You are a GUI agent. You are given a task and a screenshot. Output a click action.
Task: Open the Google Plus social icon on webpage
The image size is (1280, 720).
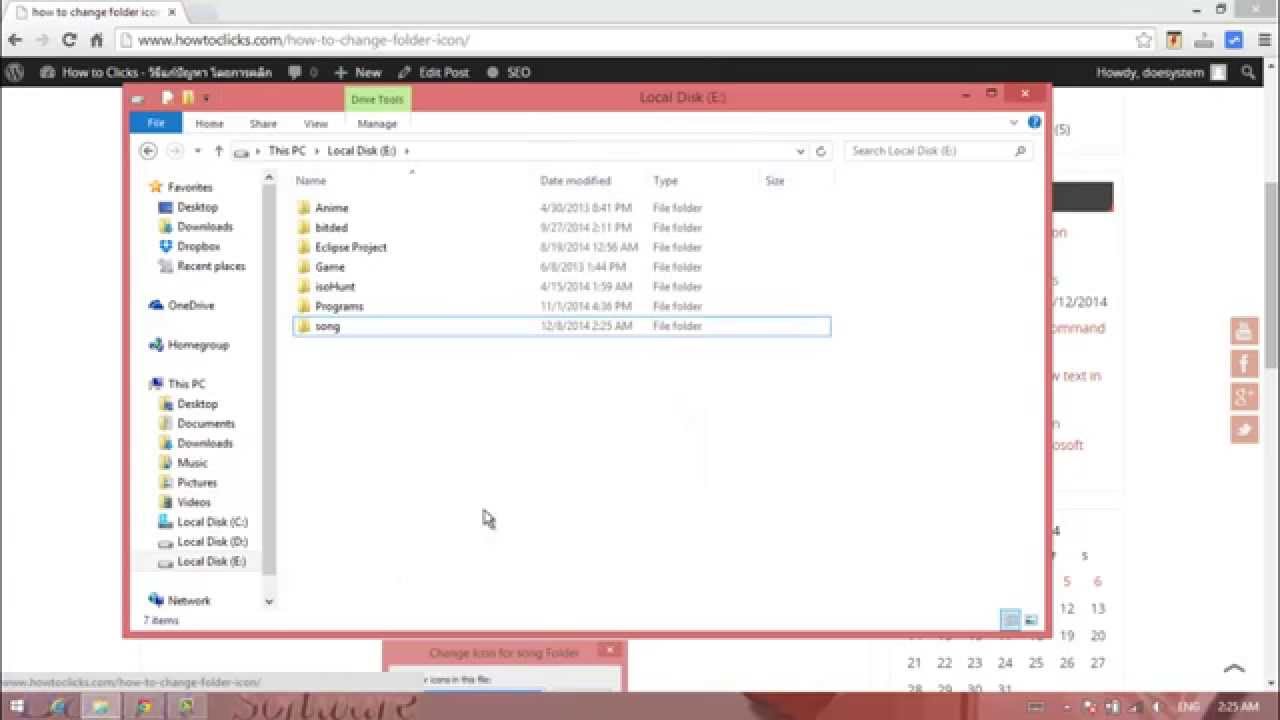click(1244, 397)
